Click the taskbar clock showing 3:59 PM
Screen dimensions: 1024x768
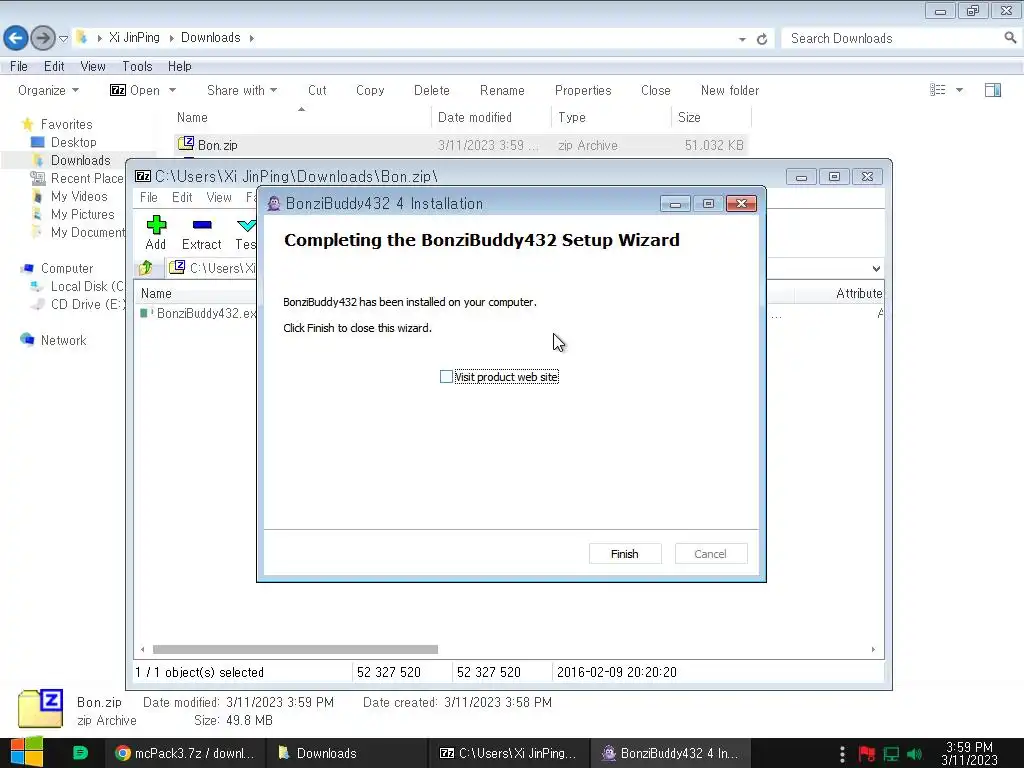click(x=969, y=753)
